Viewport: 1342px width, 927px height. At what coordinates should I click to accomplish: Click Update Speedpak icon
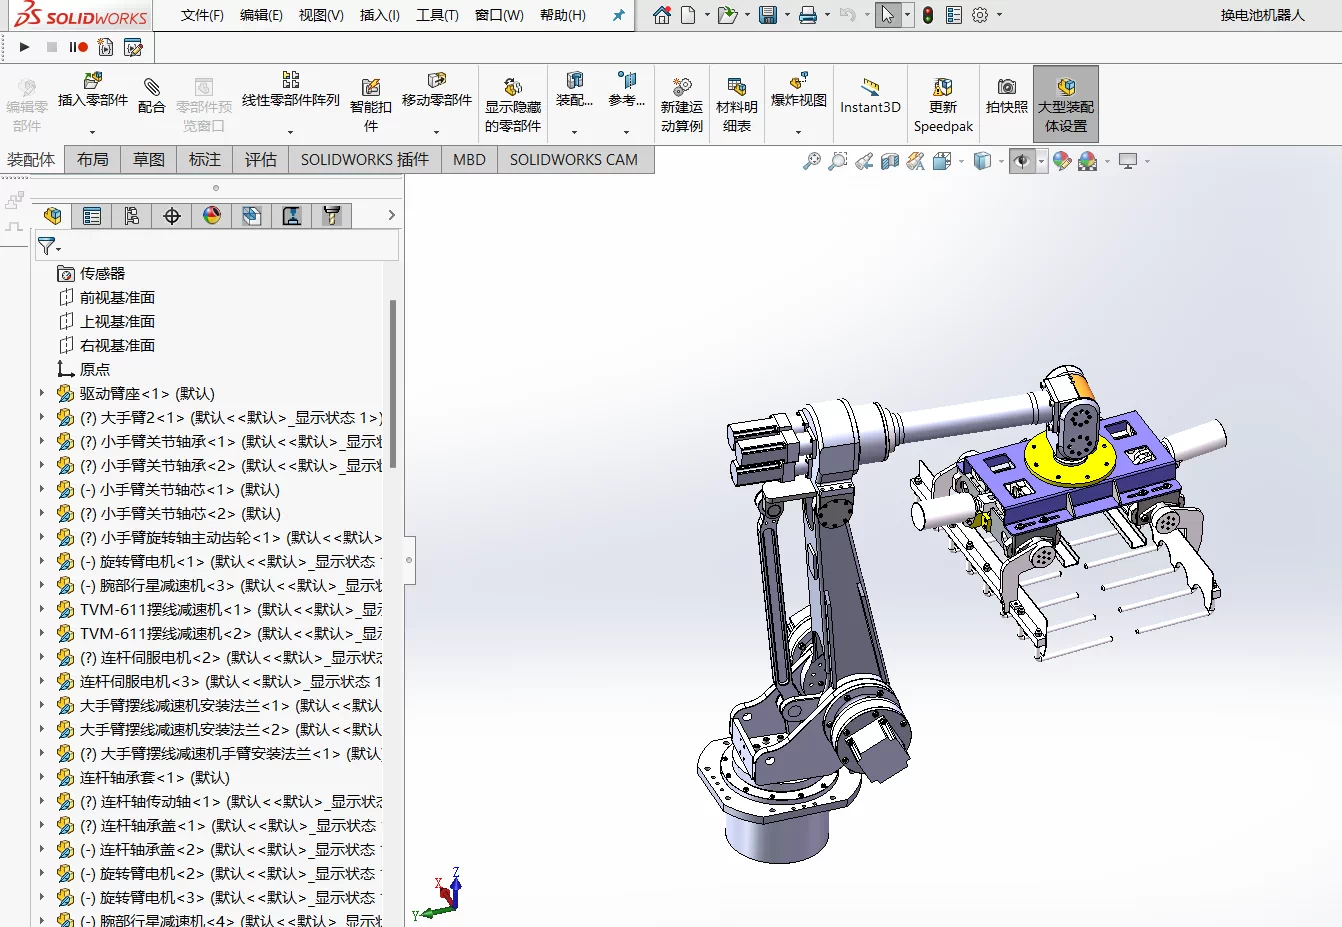943,87
